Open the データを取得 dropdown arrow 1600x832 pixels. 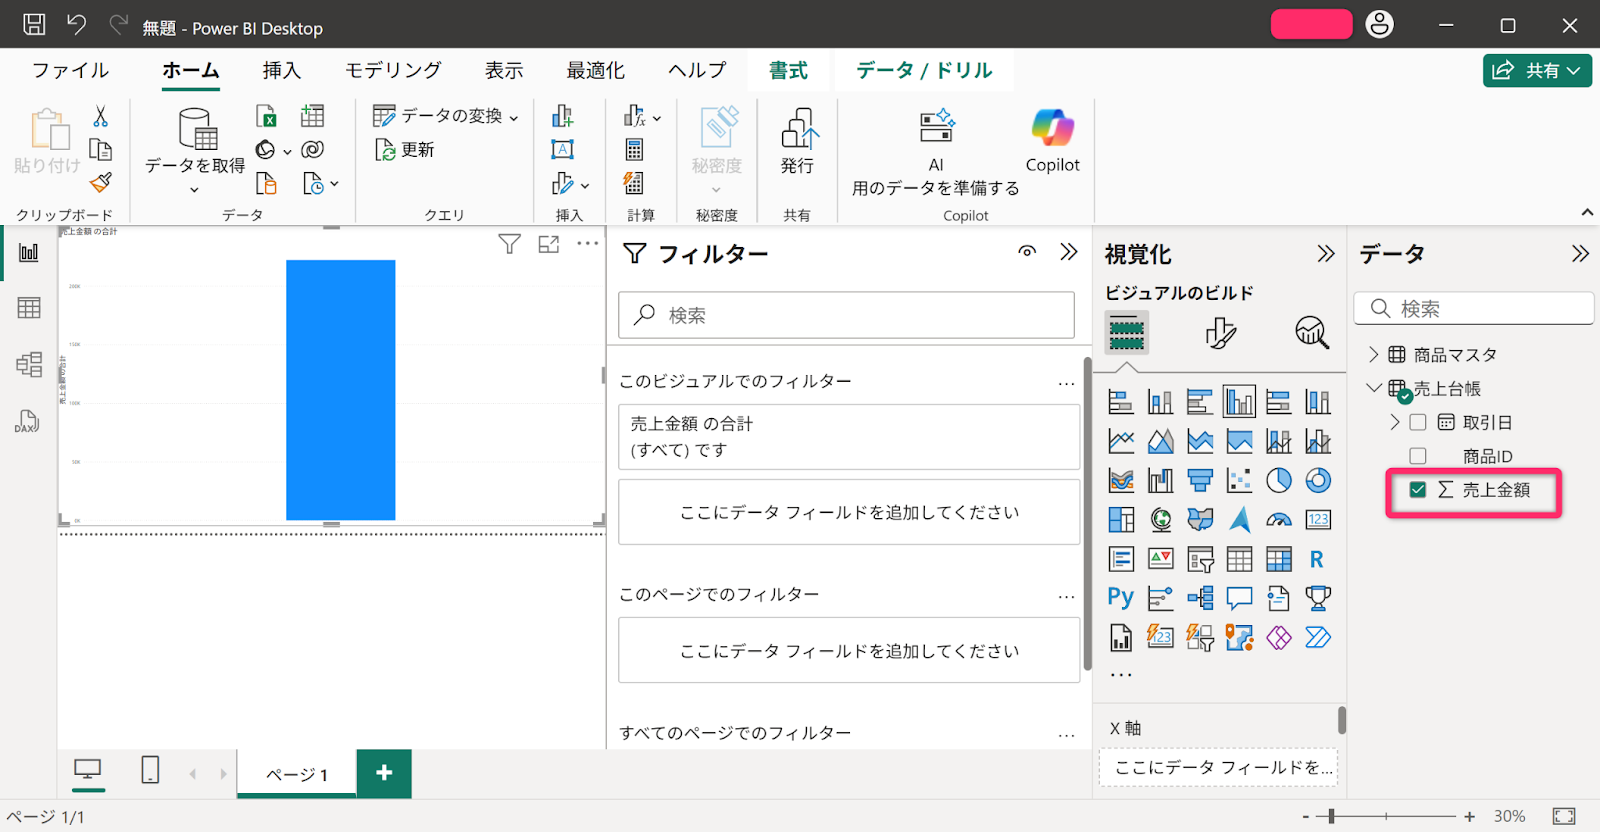click(x=195, y=189)
